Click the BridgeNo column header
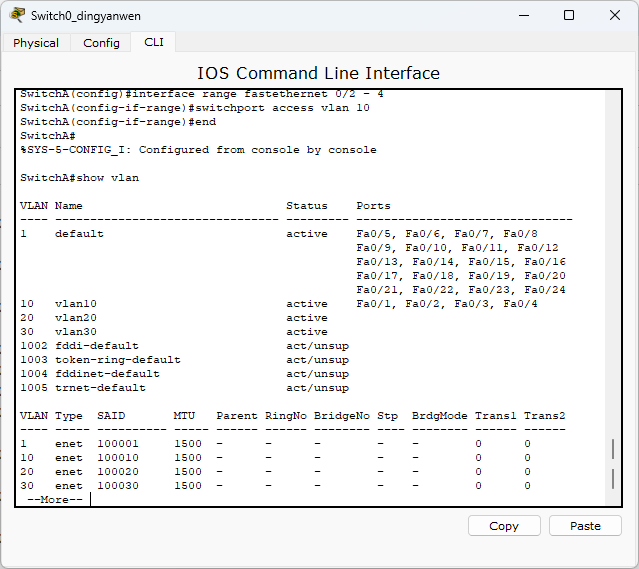 click(x=342, y=416)
